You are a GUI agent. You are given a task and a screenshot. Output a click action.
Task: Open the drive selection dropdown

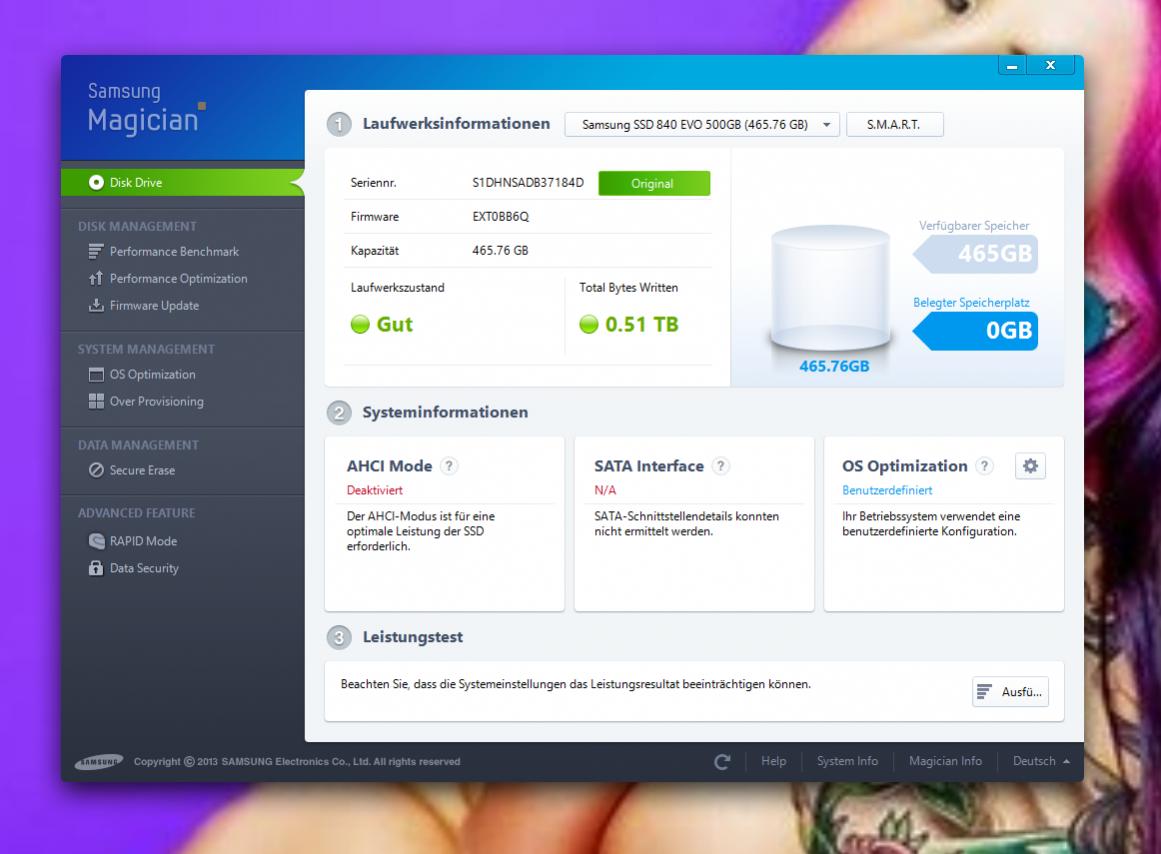702,124
